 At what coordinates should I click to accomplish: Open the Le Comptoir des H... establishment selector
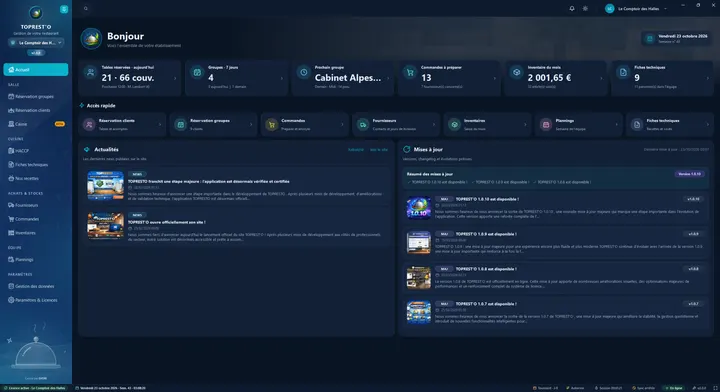[x=36, y=43]
